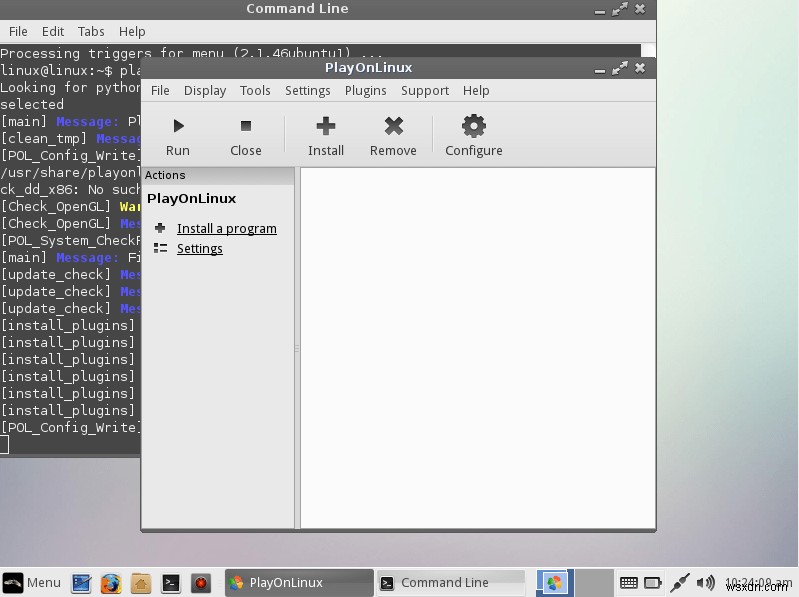The width and height of the screenshot is (799, 597).
Task: Open the Display menu
Action: [x=205, y=90]
